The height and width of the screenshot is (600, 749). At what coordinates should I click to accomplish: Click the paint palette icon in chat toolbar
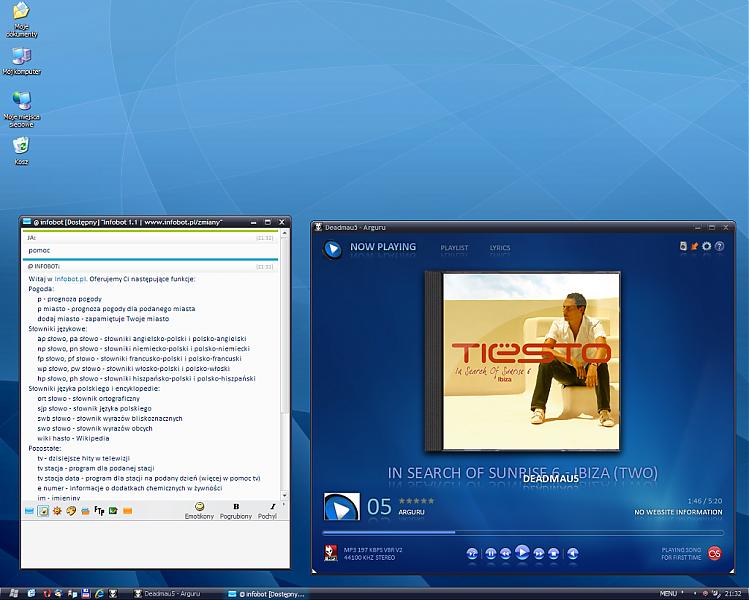[71, 511]
